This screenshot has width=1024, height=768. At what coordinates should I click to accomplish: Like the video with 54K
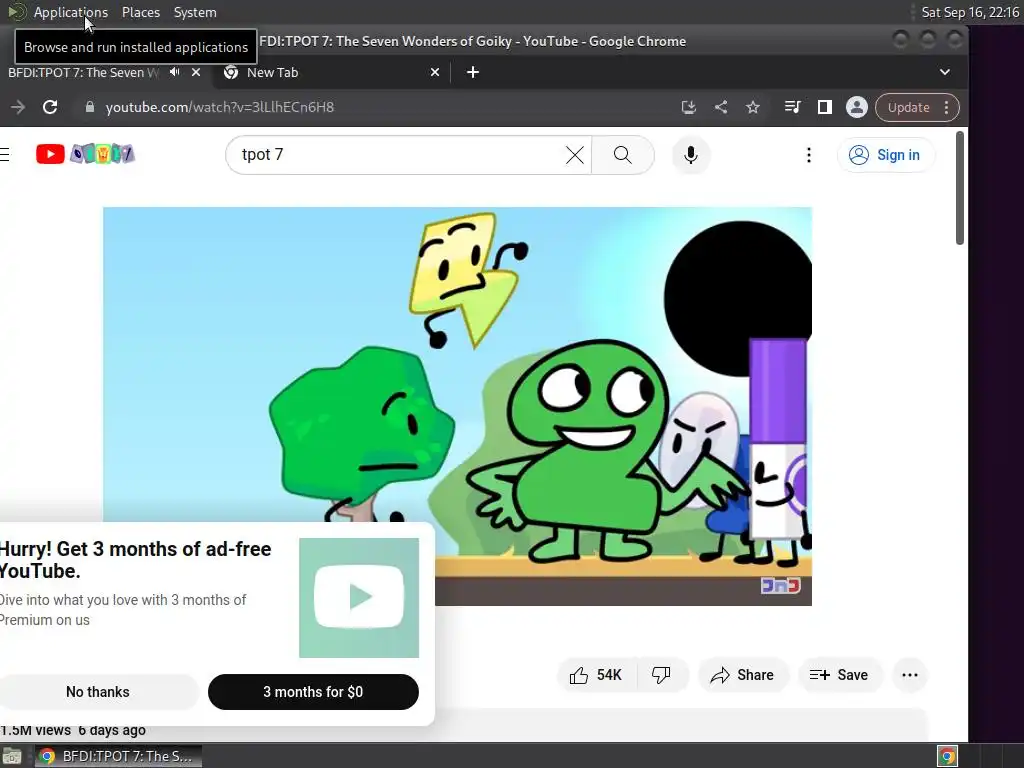point(595,675)
